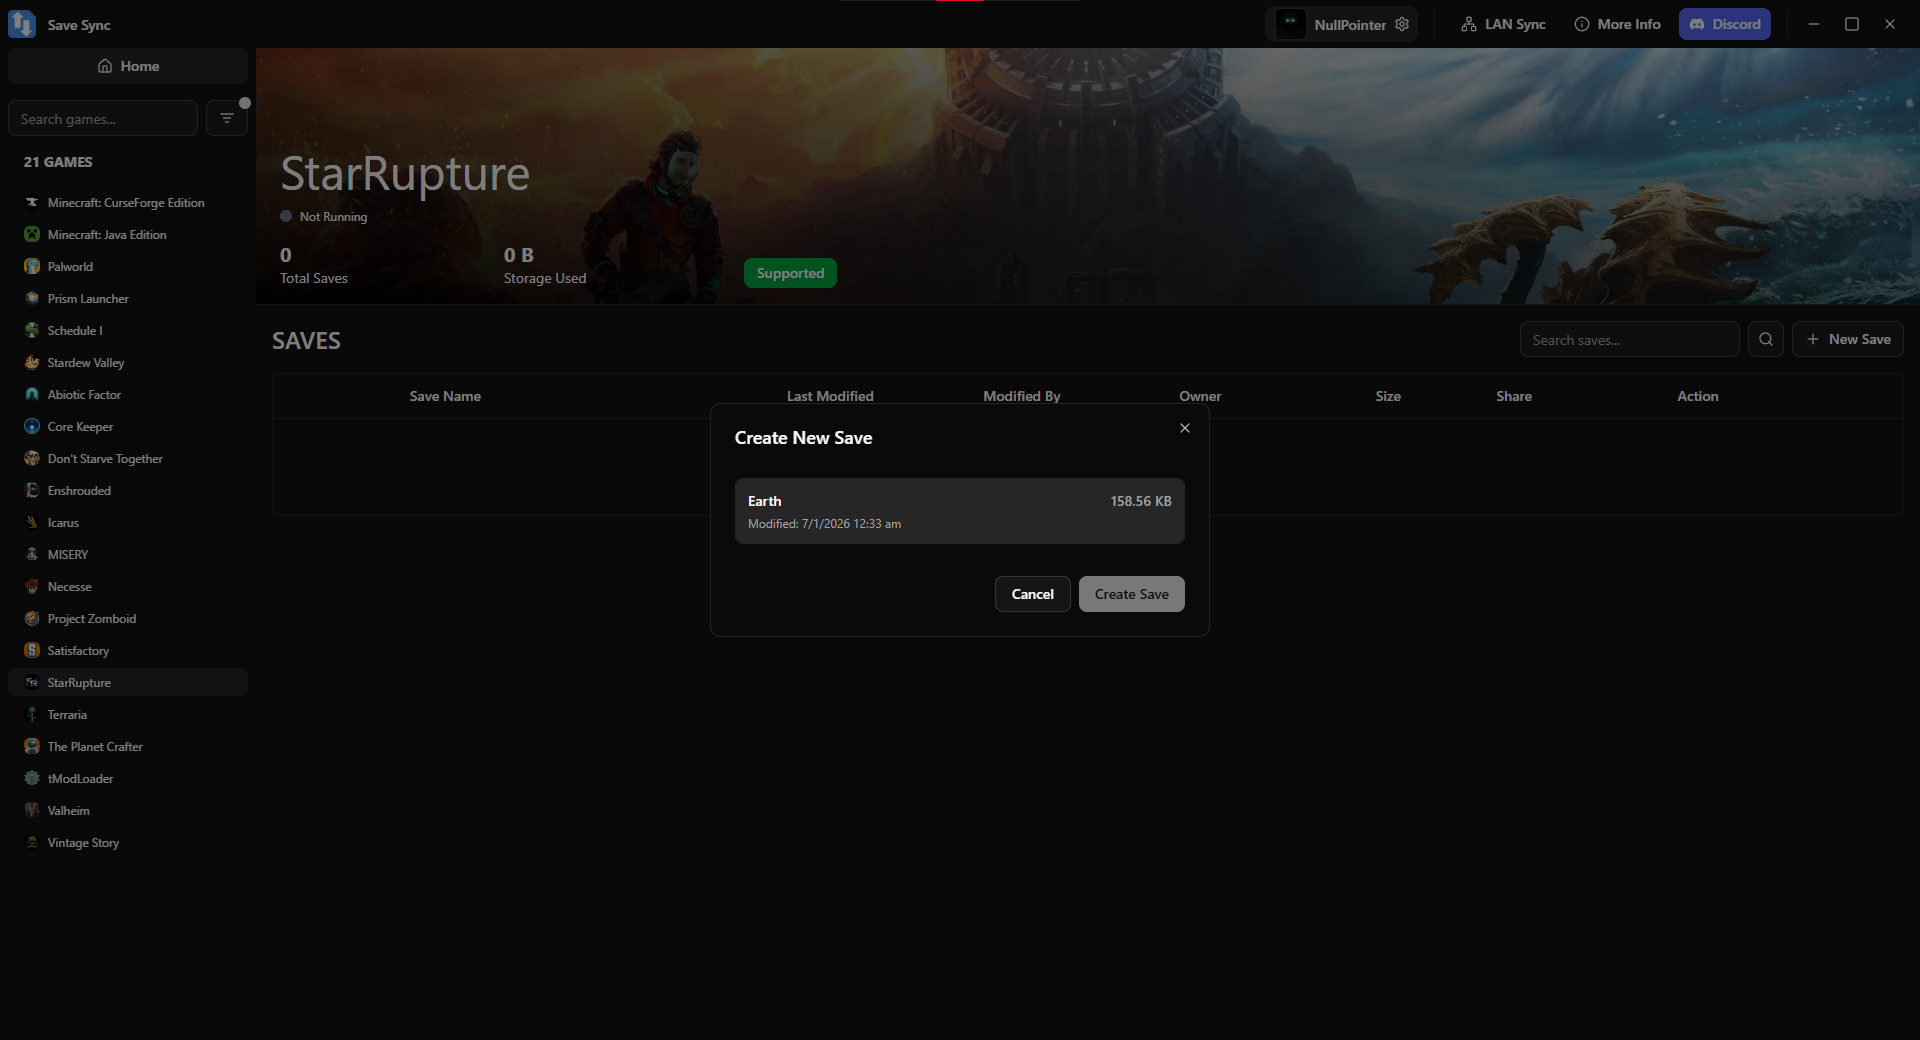Click the Size column header

pyautogui.click(x=1388, y=396)
